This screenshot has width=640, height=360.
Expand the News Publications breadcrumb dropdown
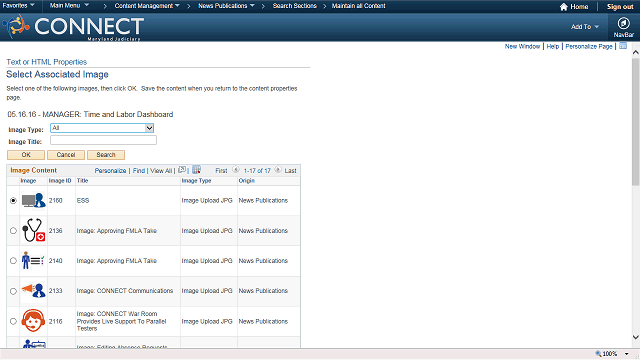tap(226, 6)
